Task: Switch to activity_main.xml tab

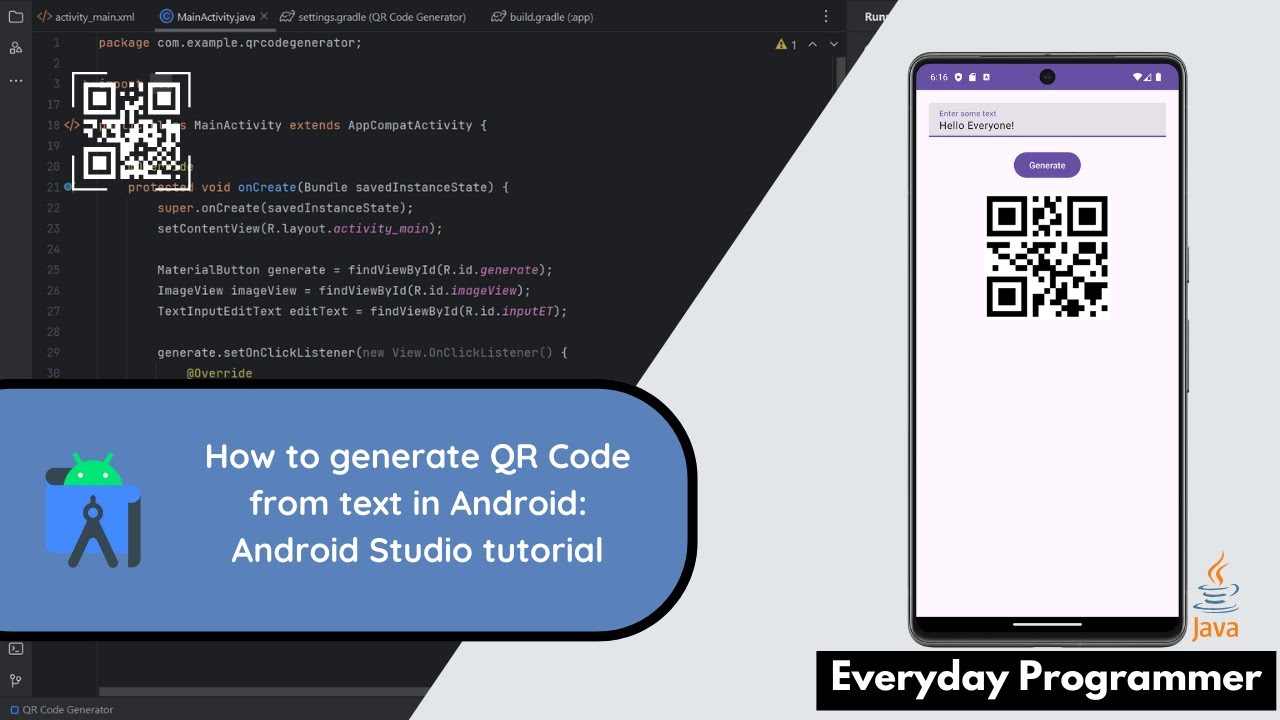Action: (86, 17)
